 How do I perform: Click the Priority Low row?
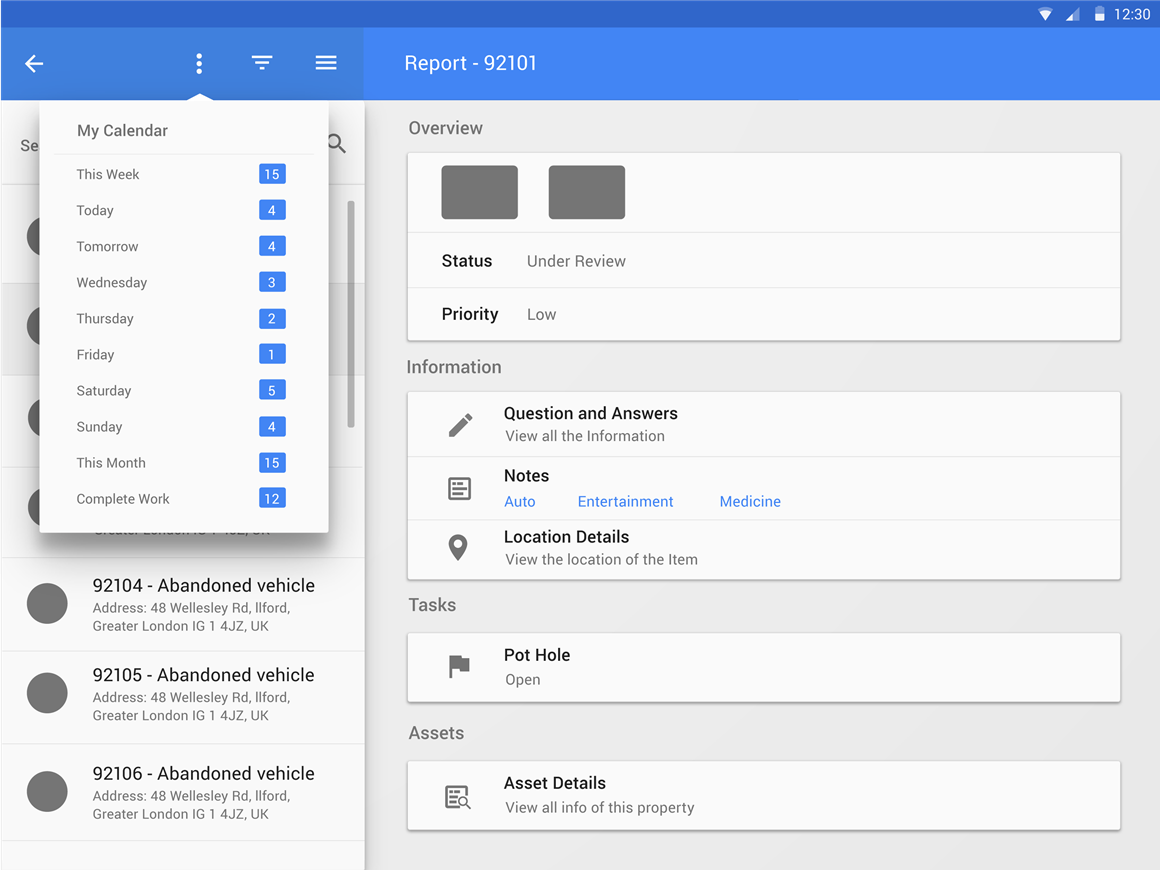pos(763,314)
